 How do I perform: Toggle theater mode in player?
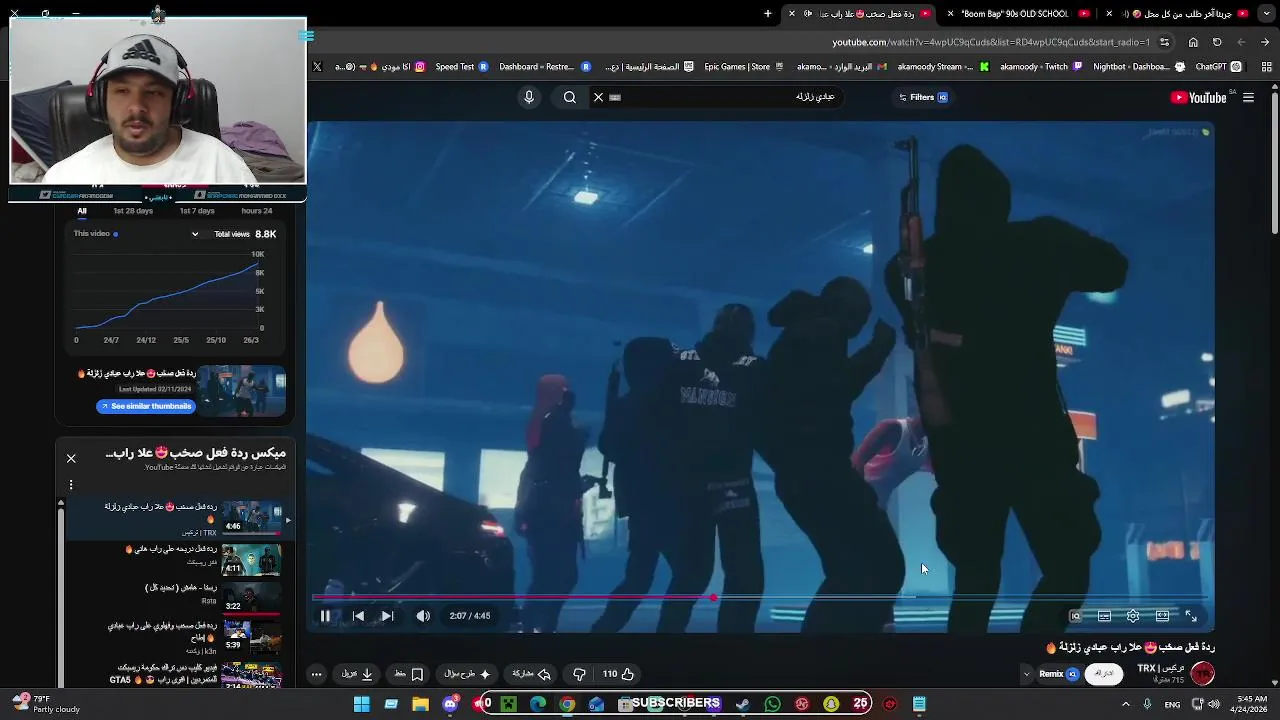1162,616
